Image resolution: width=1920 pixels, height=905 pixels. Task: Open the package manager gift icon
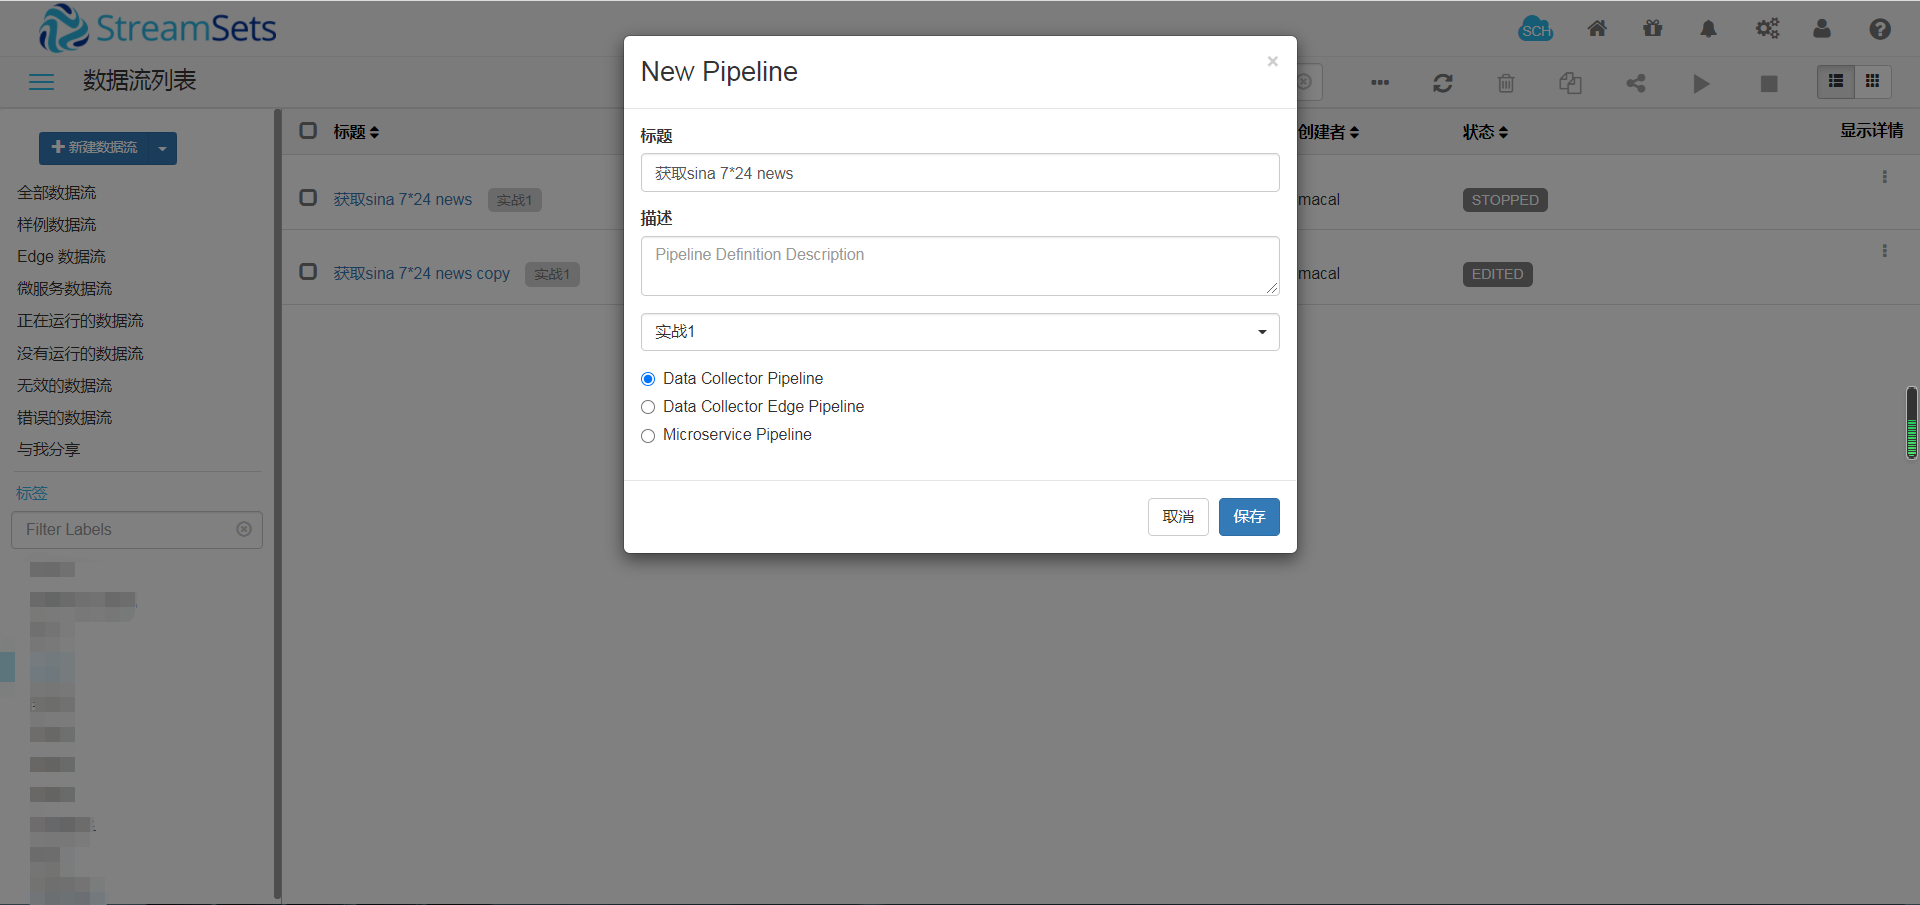coord(1652,29)
